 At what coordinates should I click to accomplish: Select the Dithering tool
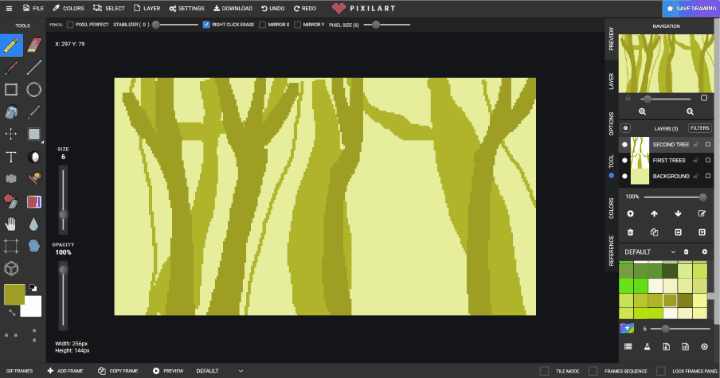11,179
